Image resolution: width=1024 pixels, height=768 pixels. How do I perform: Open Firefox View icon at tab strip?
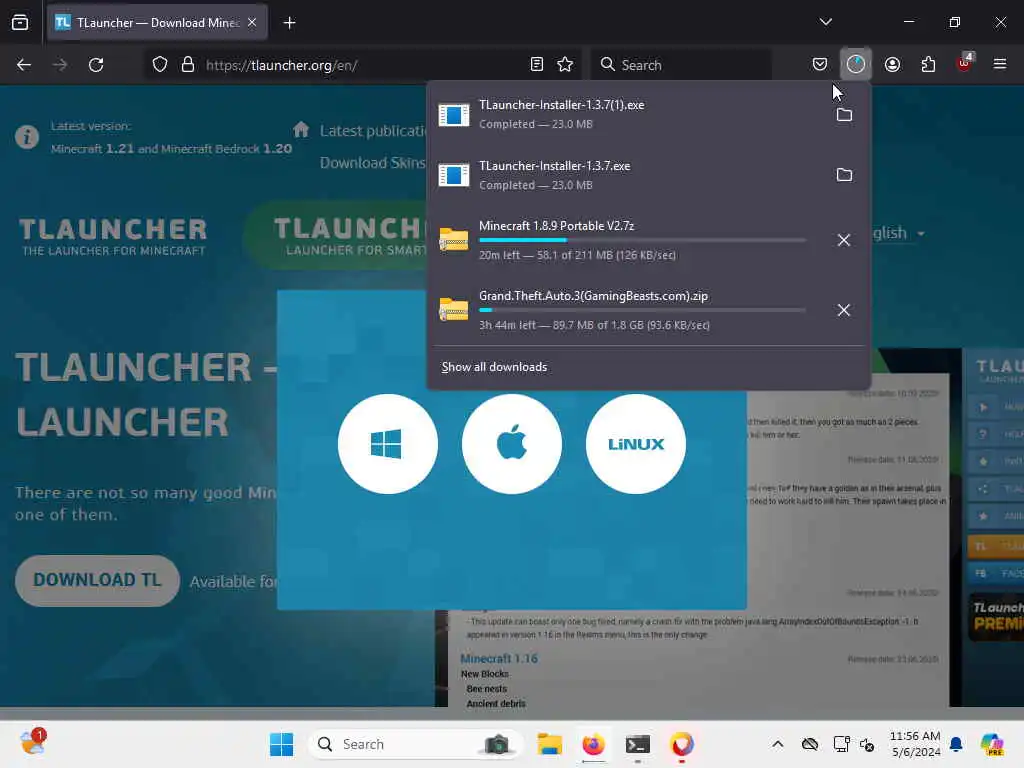(x=20, y=22)
